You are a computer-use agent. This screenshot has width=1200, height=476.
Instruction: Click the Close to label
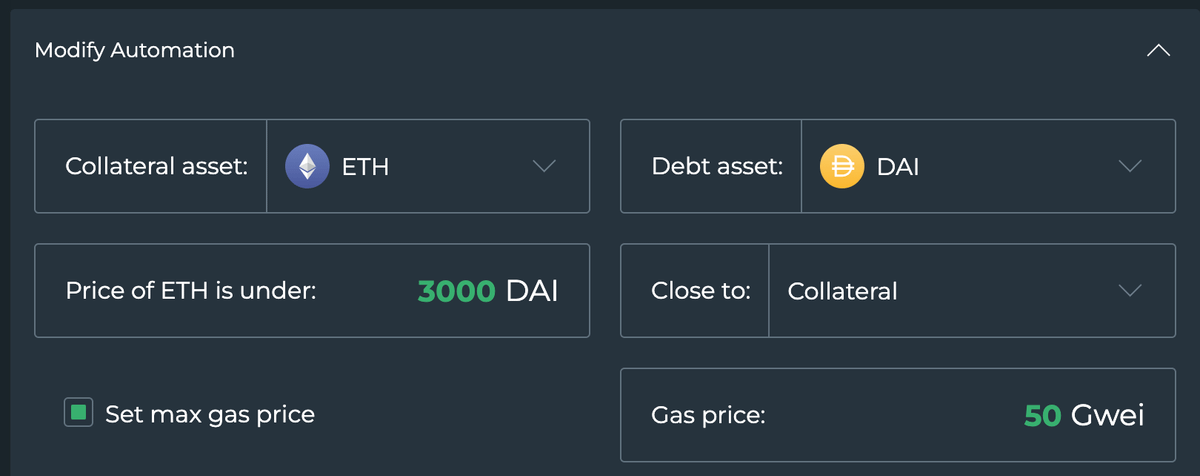(x=700, y=292)
